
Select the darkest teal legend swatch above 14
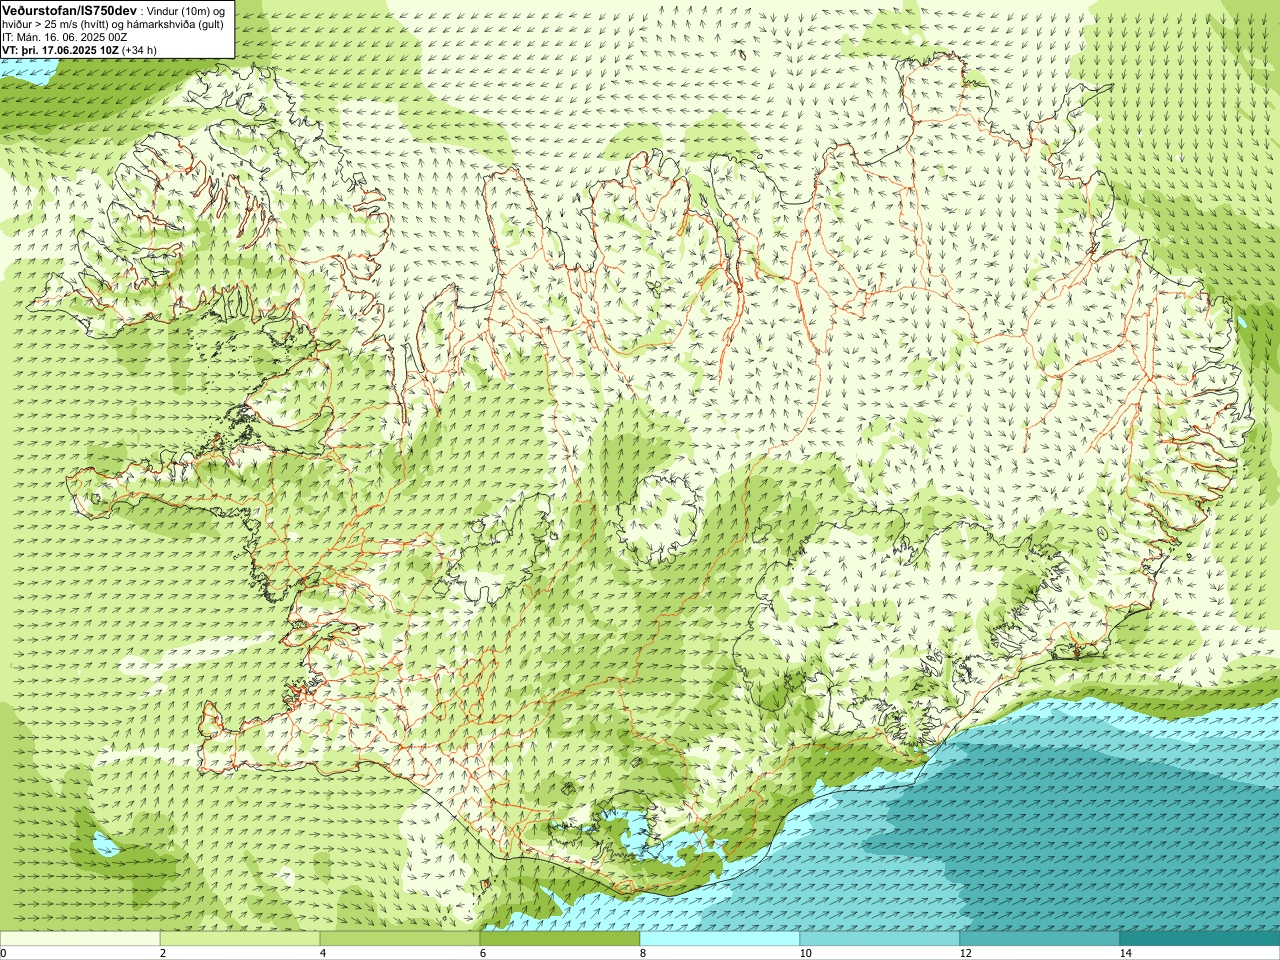pos(1200,939)
